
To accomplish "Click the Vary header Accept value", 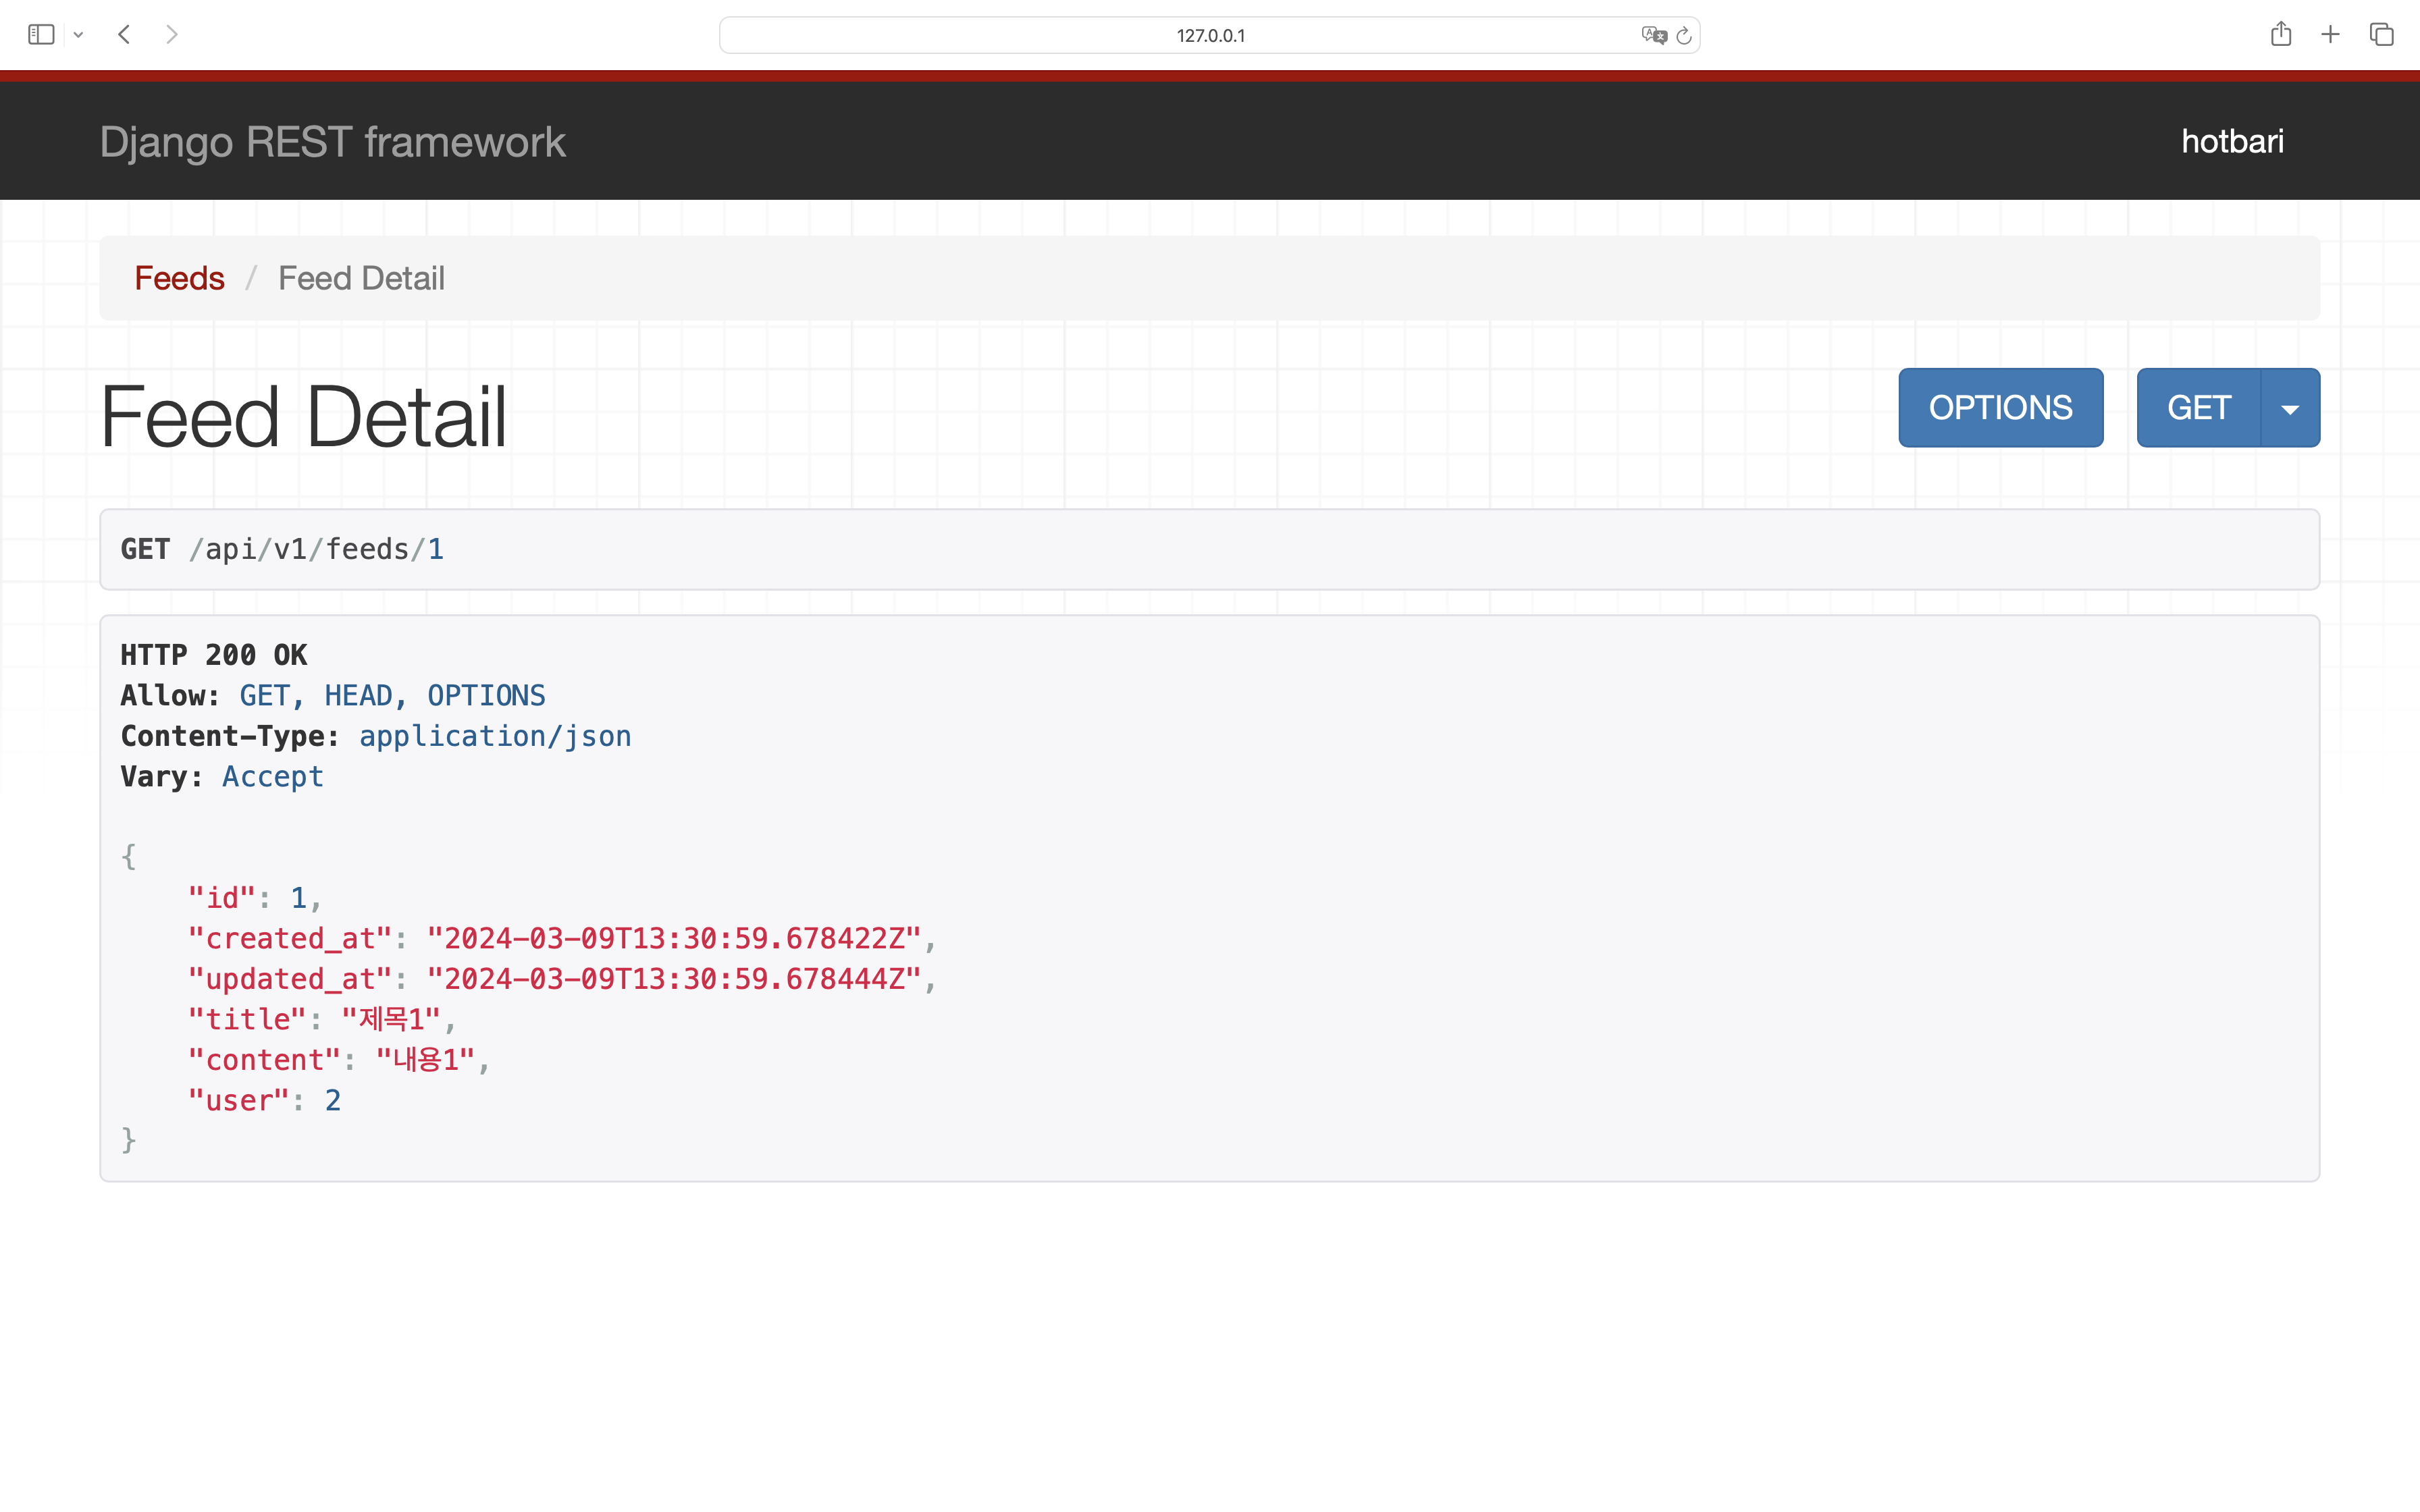I will (272, 777).
